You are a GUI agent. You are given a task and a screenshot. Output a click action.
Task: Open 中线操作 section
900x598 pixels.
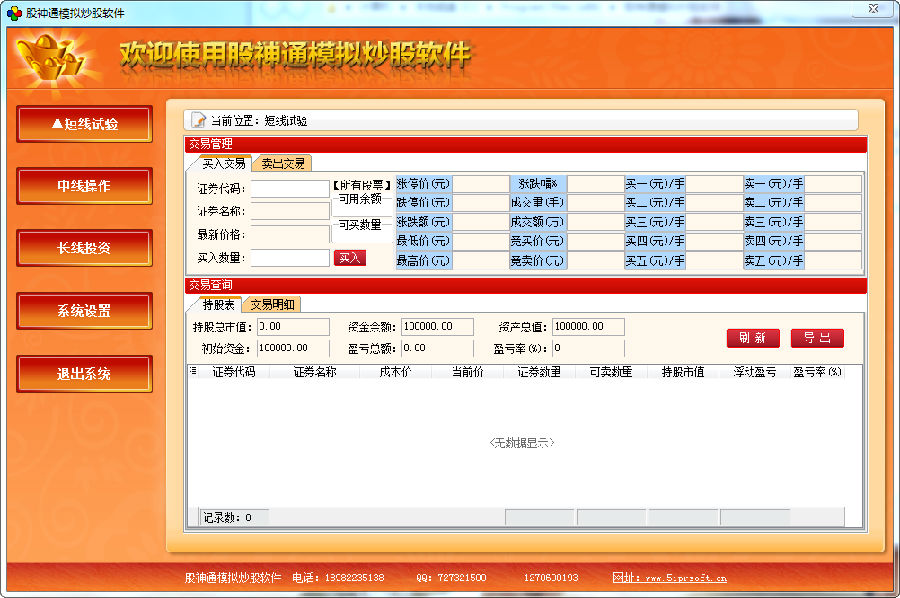[84, 186]
